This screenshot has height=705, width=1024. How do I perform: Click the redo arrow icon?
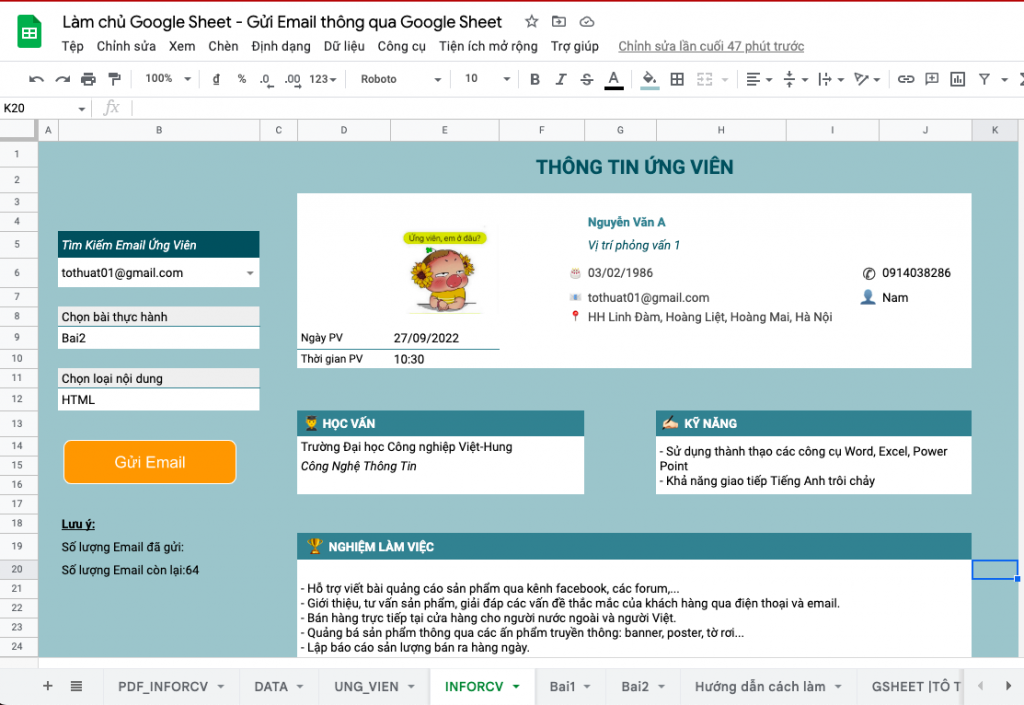(x=62, y=79)
